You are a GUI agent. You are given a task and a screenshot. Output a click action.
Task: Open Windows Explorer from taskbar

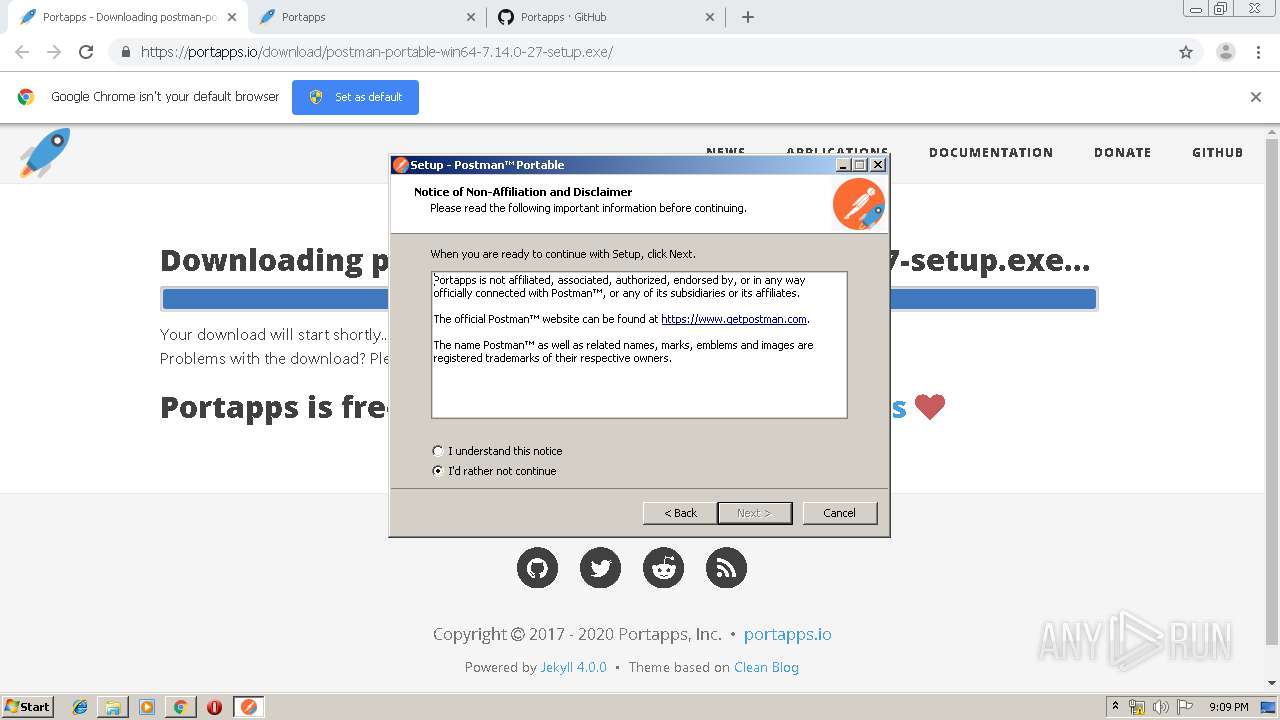coord(113,707)
